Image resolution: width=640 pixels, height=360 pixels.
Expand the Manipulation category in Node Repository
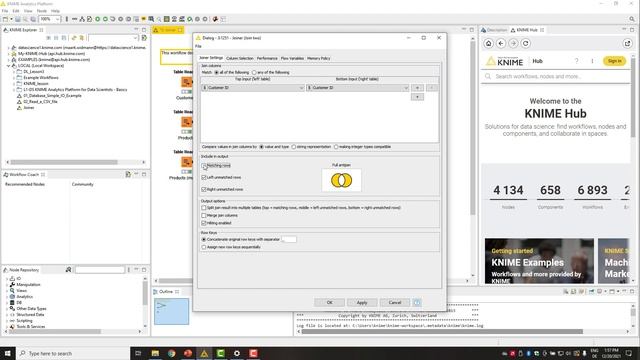pos(7,284)
